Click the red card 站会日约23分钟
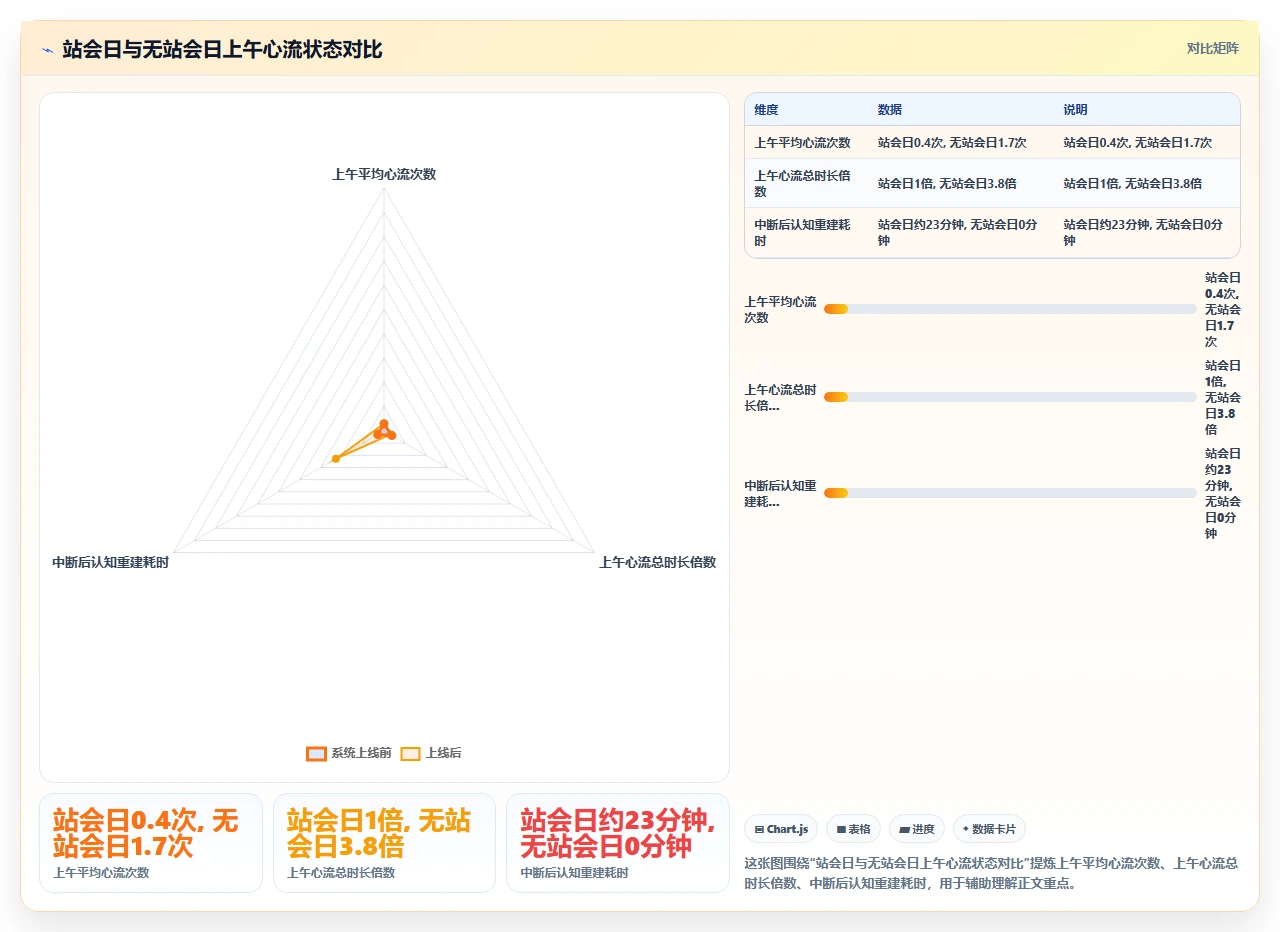 pos(618,842)
